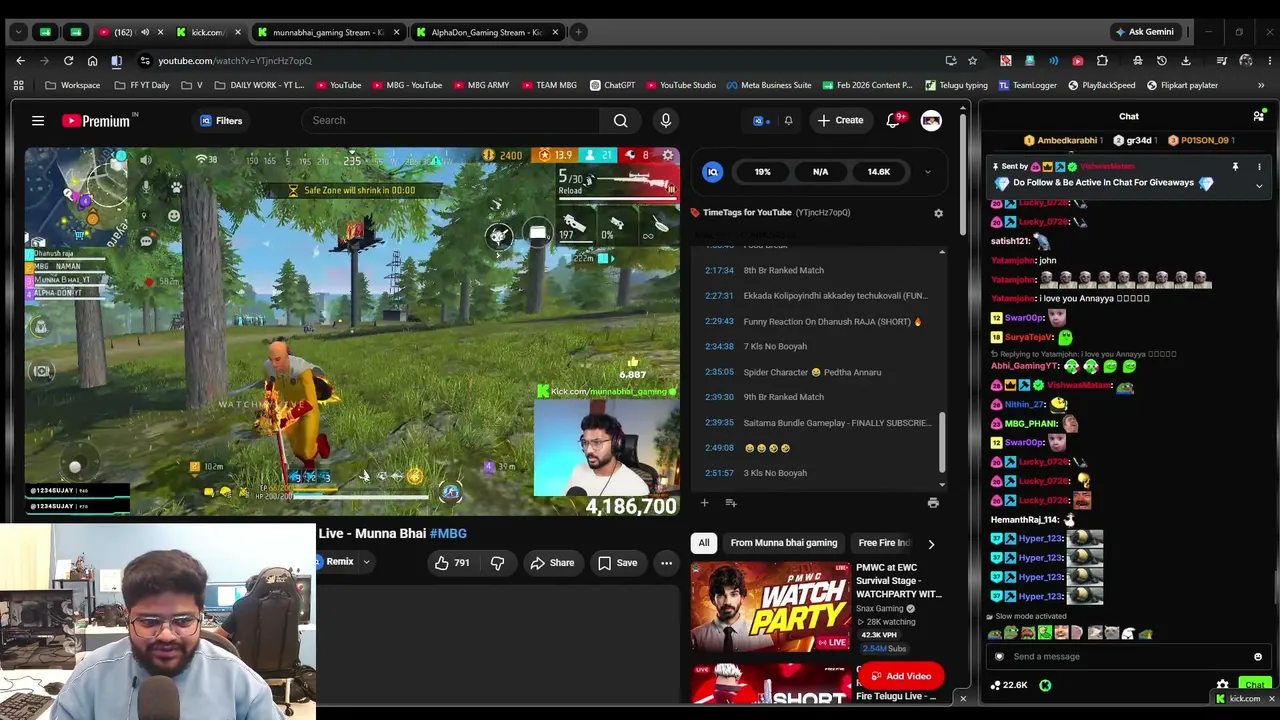Click the TimeTags add-to-list icon
Screen dimensions: 1280x720
(731, 503)
